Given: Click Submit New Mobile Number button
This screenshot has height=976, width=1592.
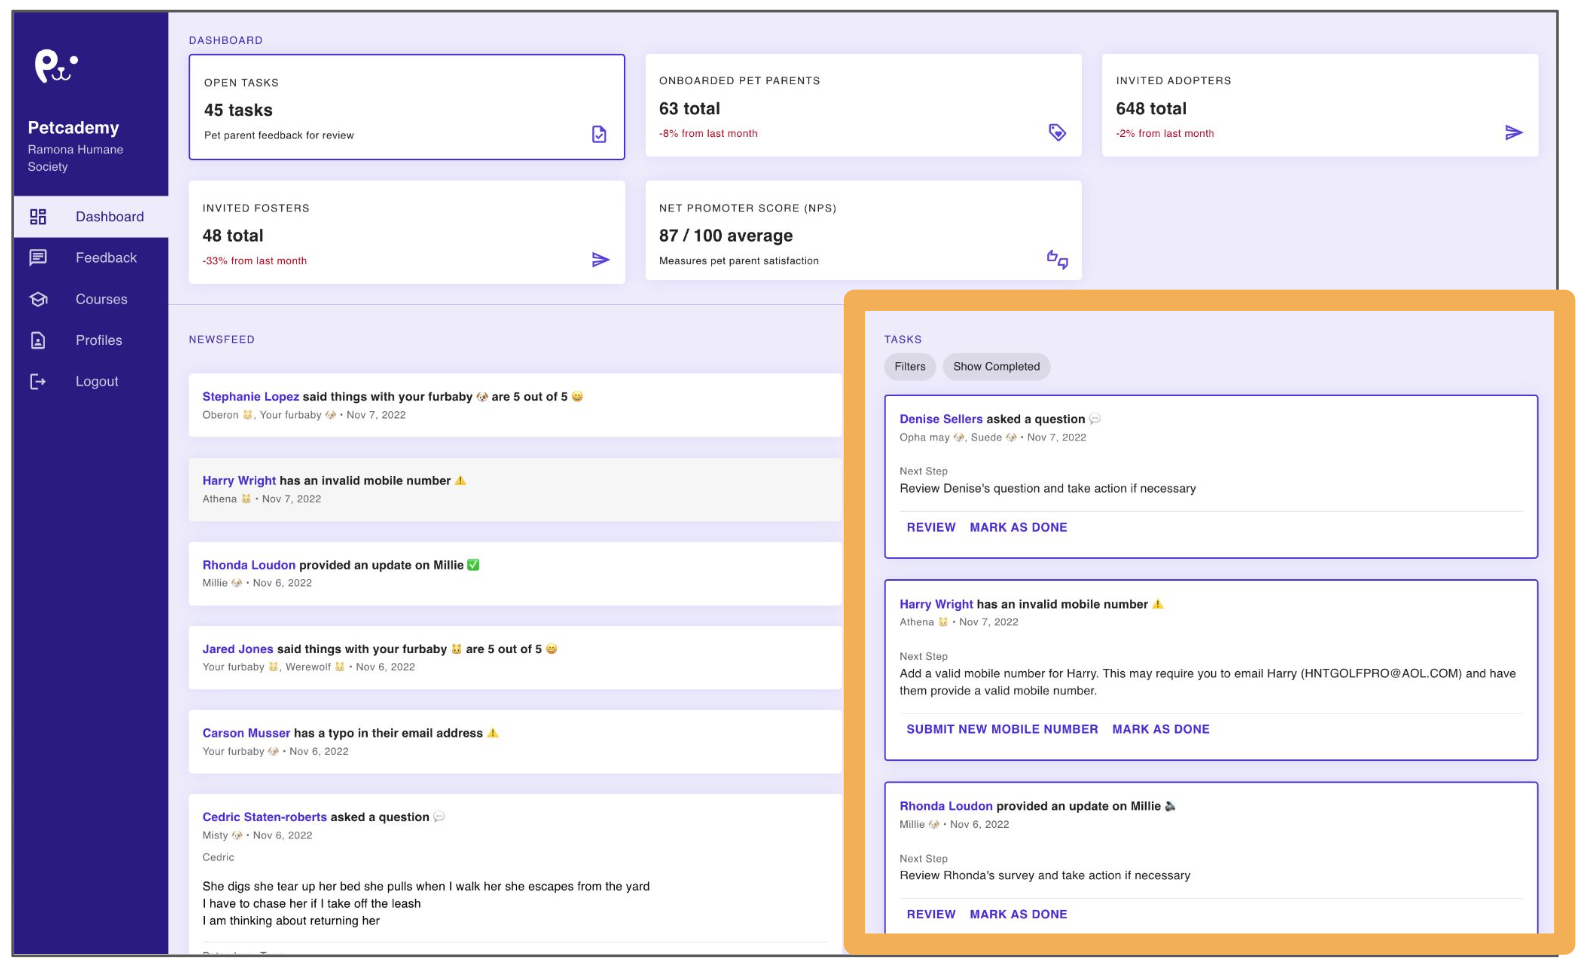Looking at the screenshot, I should (x=1002, y=729).
